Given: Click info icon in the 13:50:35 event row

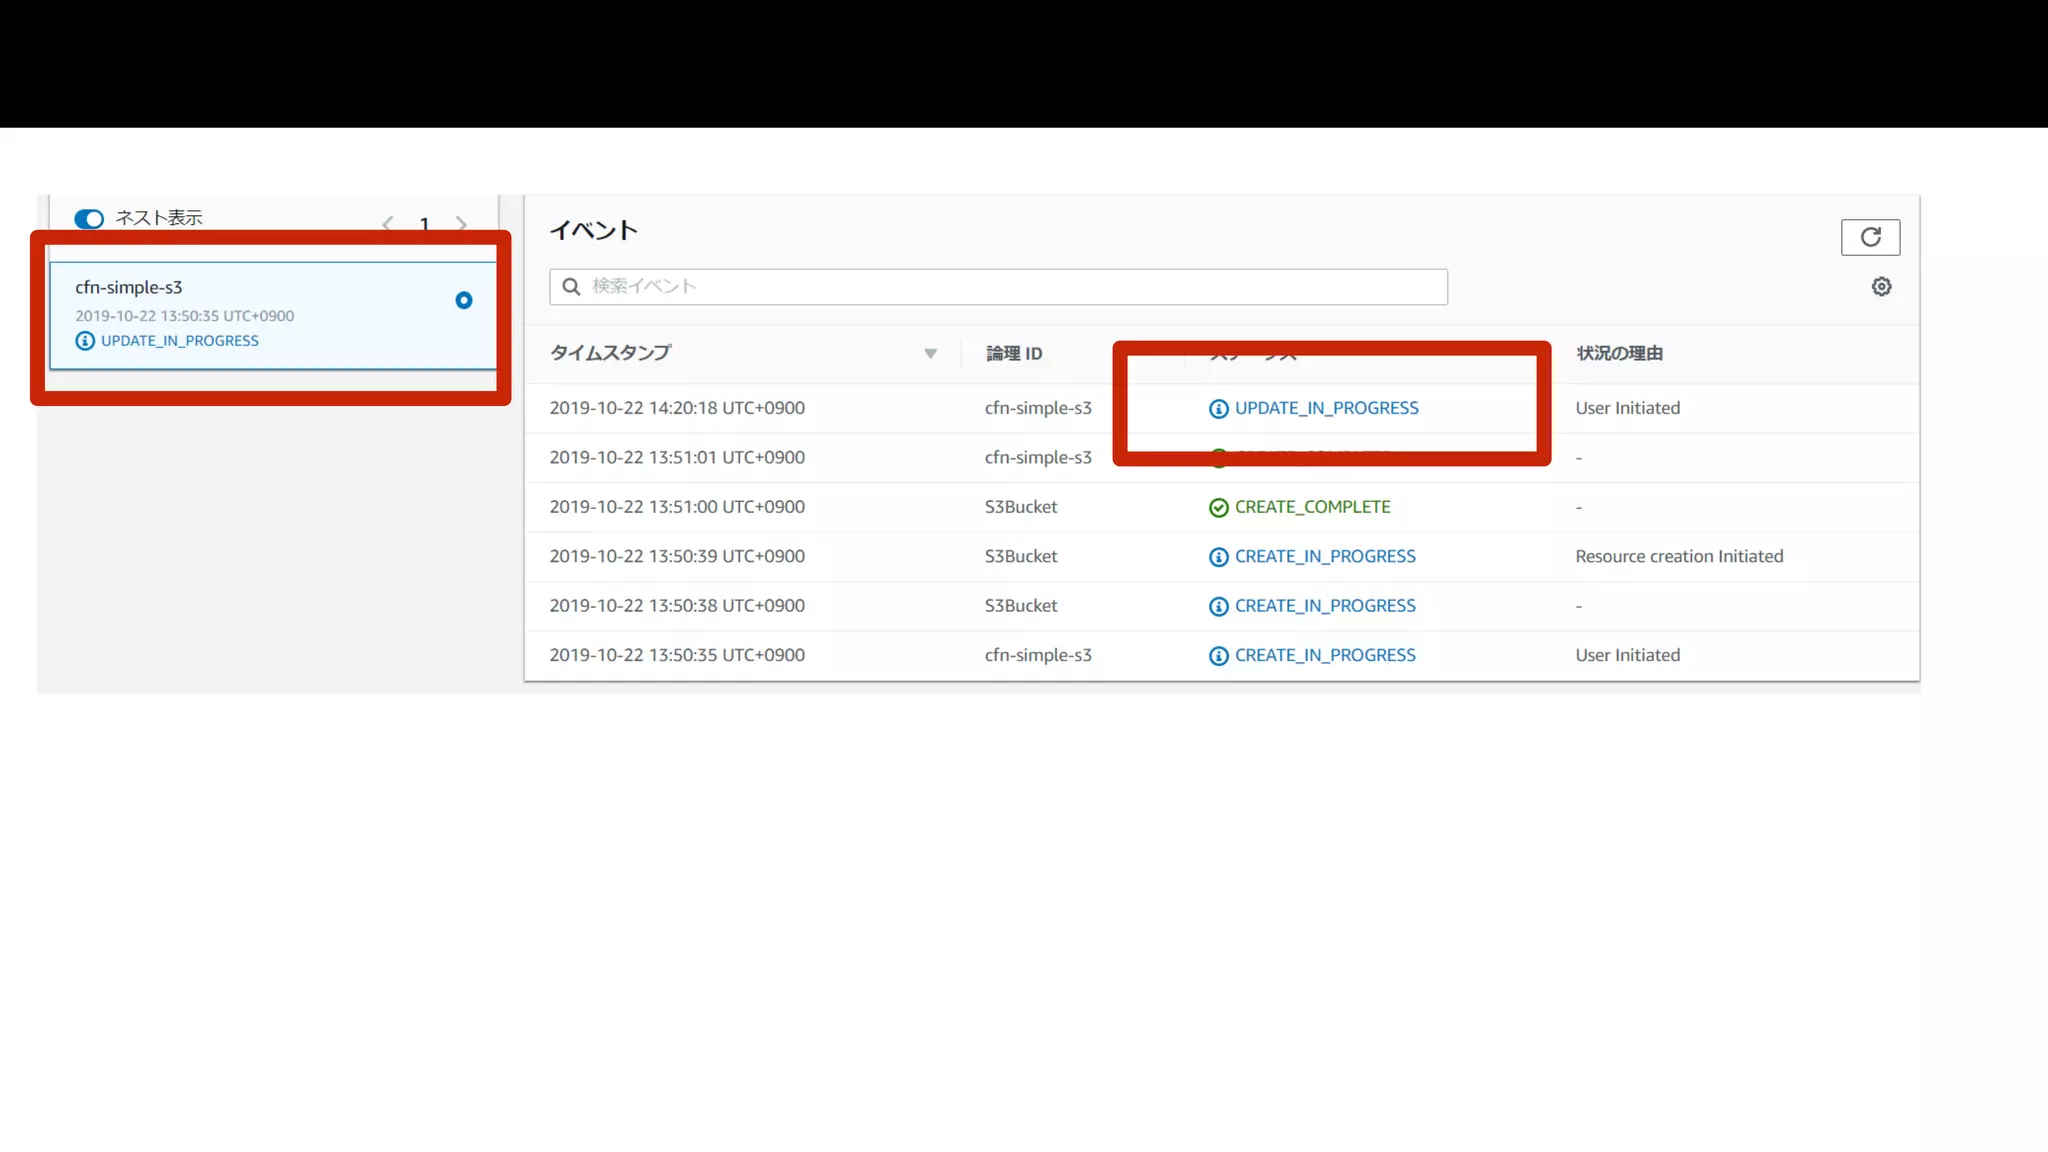Looking at the screenshot, I should point(1218,656).
